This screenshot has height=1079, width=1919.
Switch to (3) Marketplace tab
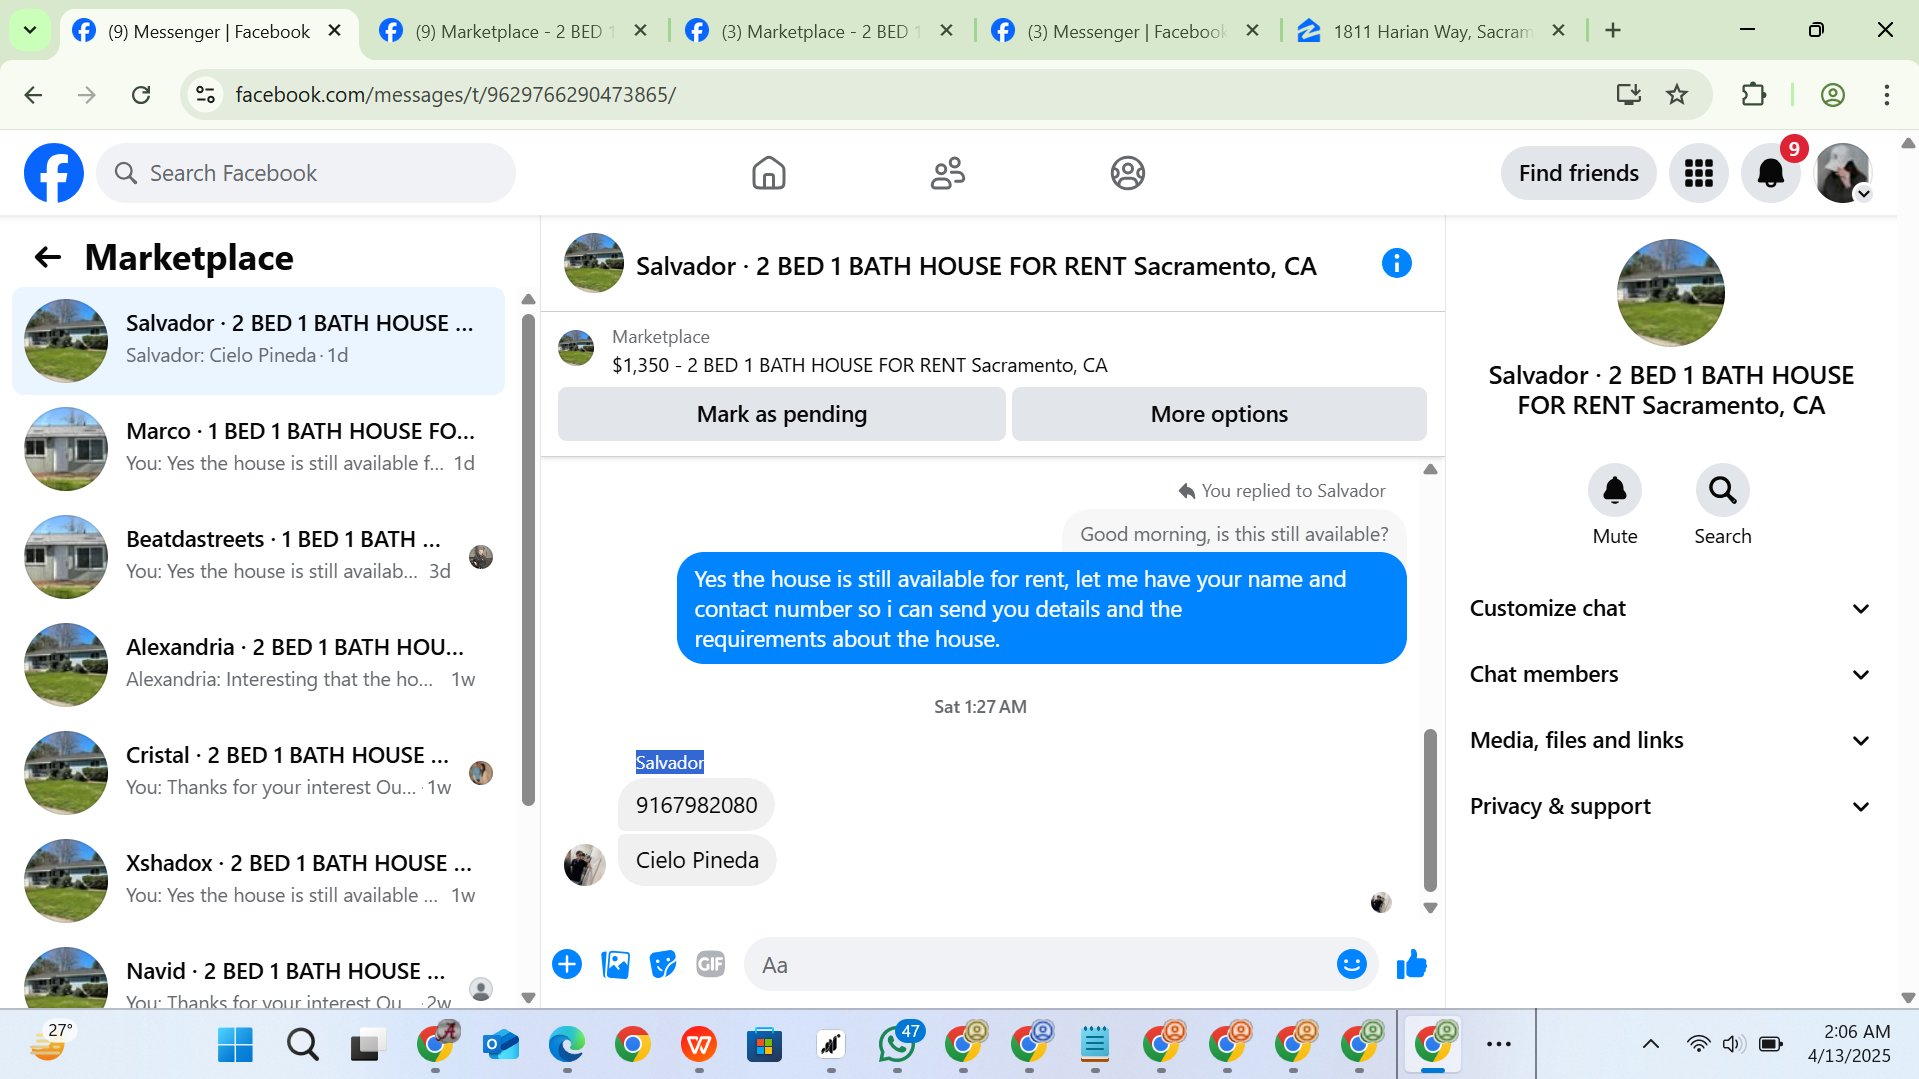tap(820, 31)
